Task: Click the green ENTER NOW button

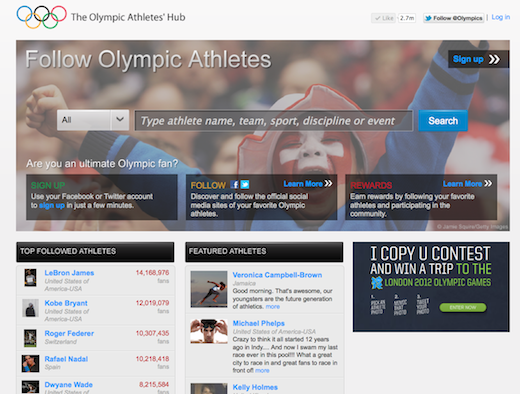Action: (463, 307)
